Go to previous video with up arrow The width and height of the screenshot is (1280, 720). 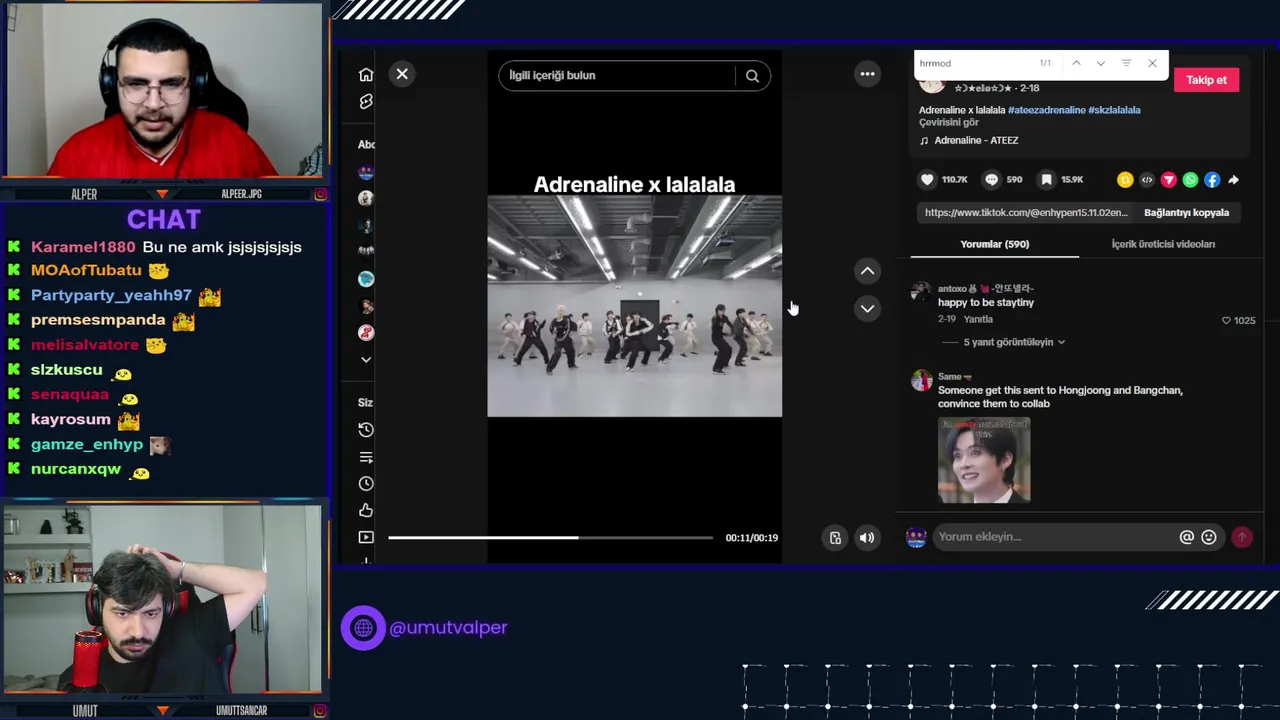867,271
